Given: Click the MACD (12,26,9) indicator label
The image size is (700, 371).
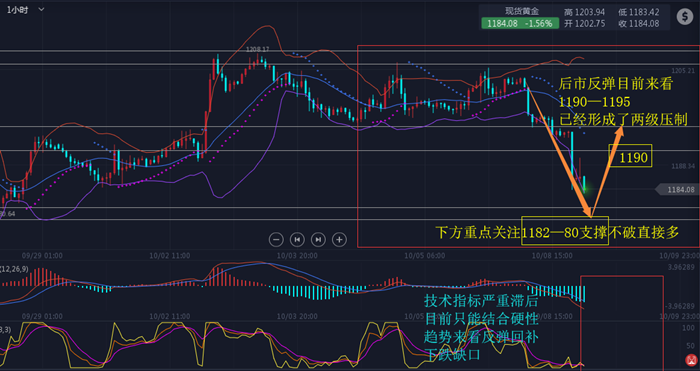Looking at the screenshot, I should click(x=14, y=269).
